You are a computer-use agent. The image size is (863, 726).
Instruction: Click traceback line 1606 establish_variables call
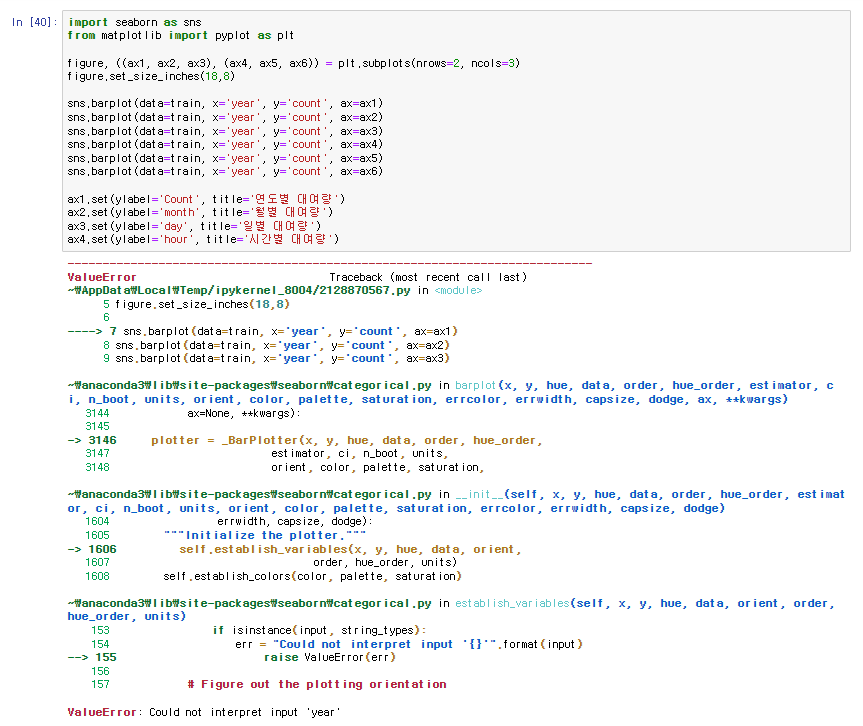click(294, 549)
